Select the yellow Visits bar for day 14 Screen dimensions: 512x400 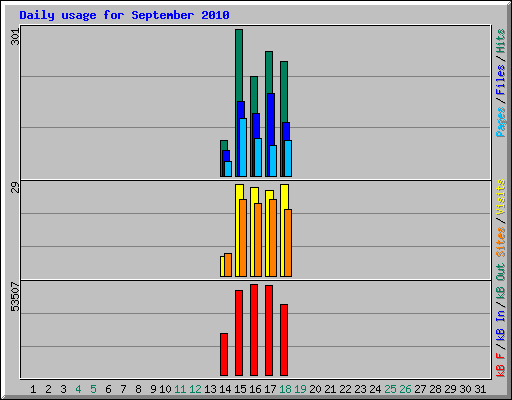click(222, 266)
